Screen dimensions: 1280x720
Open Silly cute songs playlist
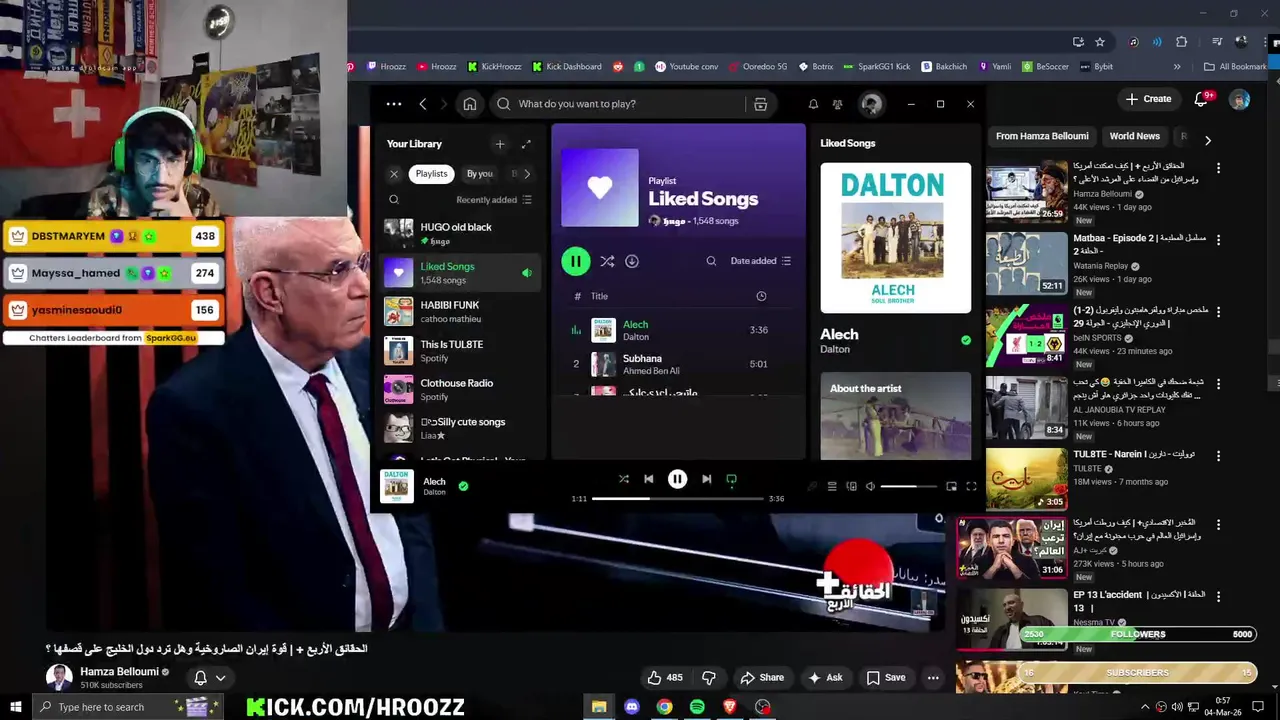point(460,428)
